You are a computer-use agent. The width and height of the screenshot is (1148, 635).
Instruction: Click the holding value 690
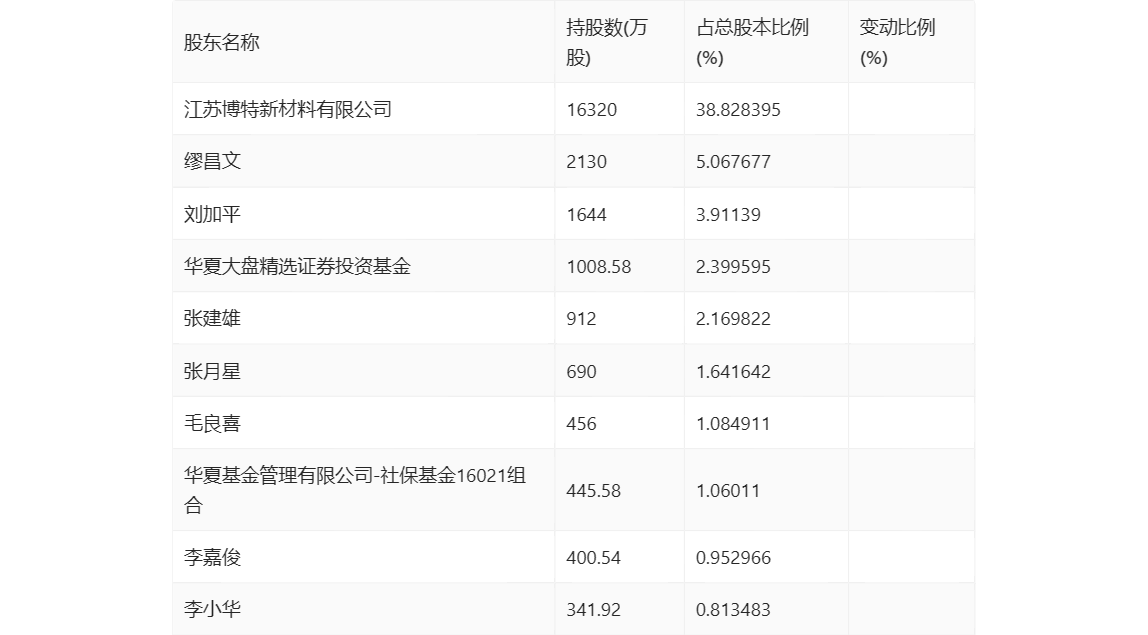point(581,371)
